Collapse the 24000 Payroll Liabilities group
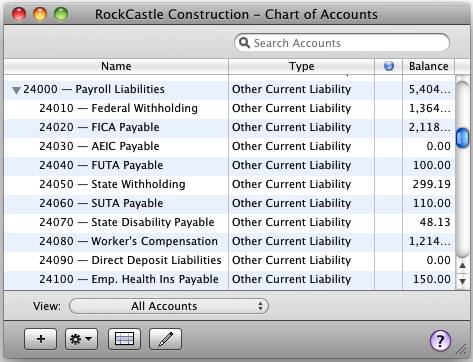The image size is (473, 362). click(x=16, y=90)
